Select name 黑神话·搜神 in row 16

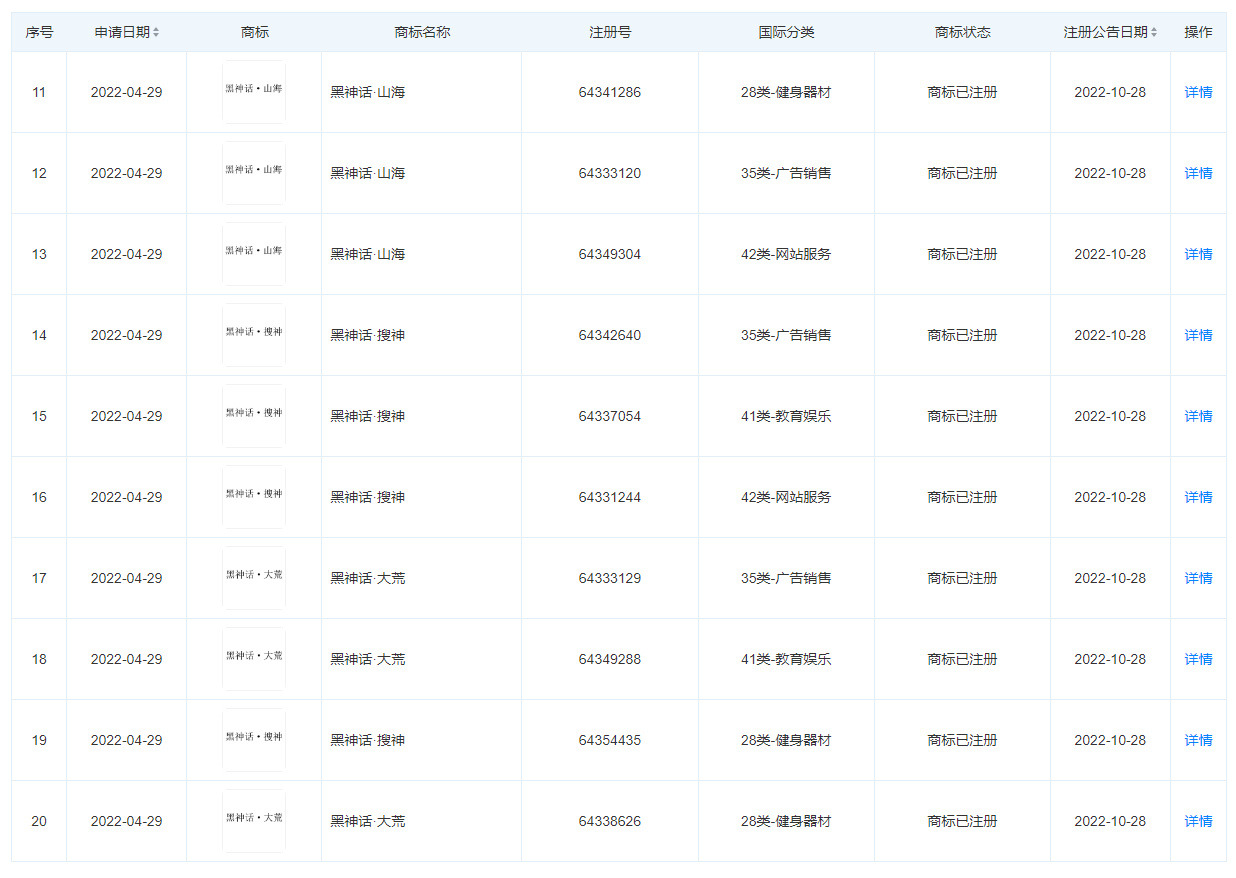tap(368, 497)
